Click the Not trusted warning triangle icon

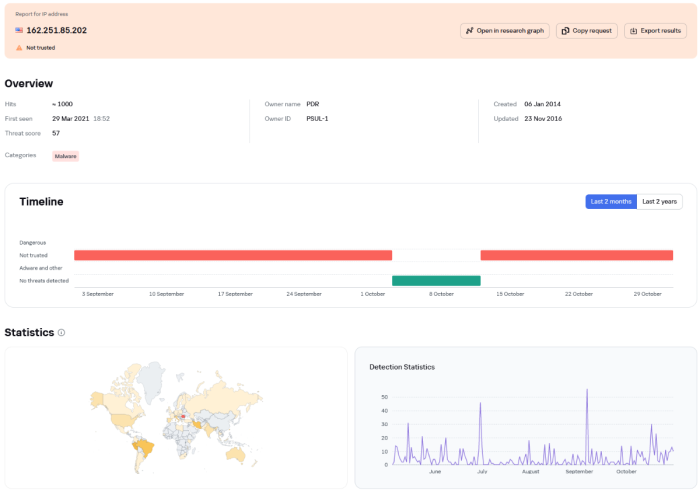coord(19,47)
